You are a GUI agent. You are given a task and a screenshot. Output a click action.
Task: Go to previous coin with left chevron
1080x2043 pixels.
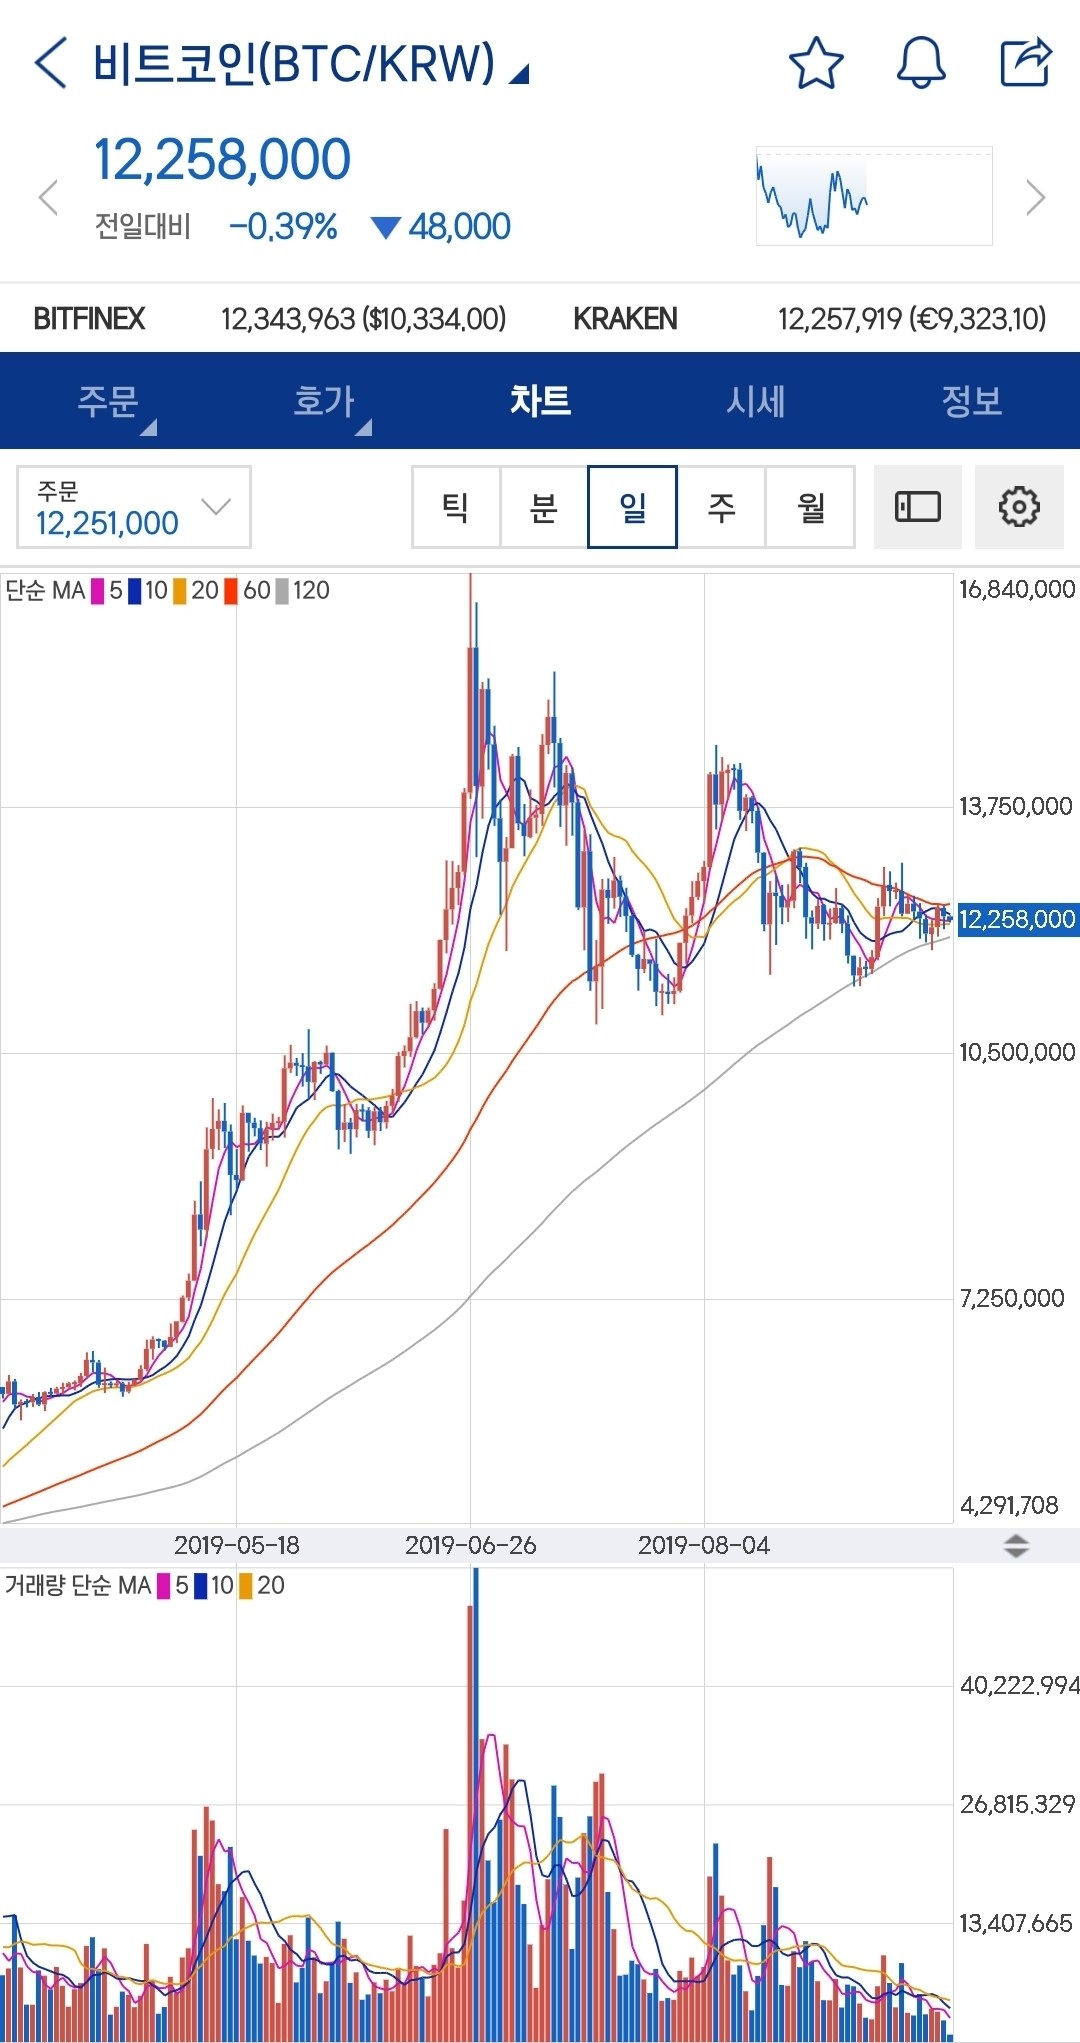47,197
